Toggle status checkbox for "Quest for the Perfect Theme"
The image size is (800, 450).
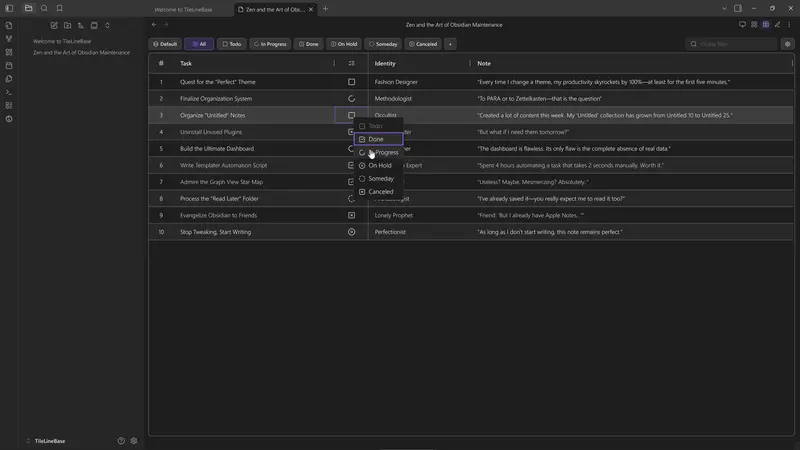click(351, 82)
